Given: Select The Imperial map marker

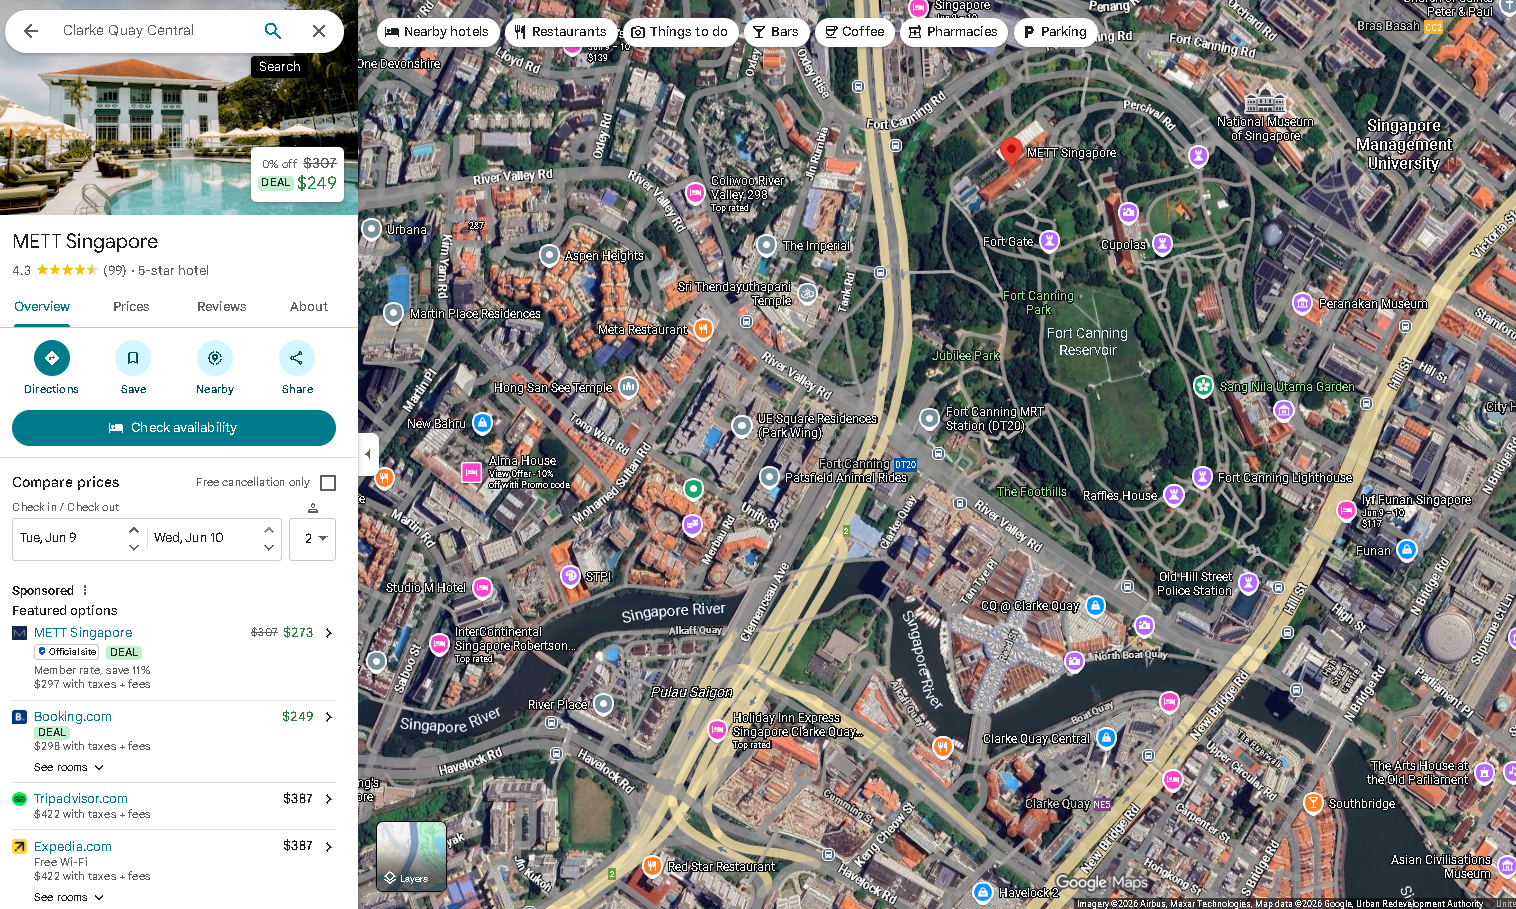Looking at the screenshot, I should tap(766, 245).
